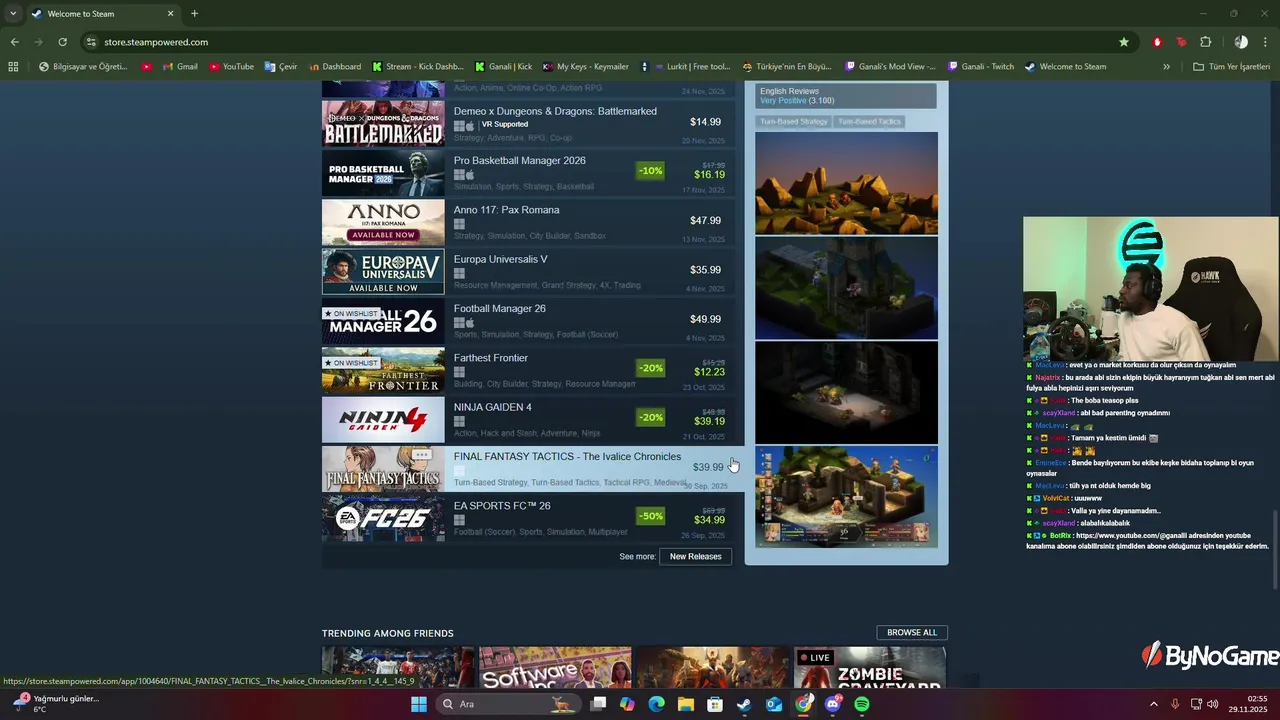The width and height of the screenshot is (1280, 720).
Task: Select the Turn-Based Strategy tag
Action: [x=794, y=121]
